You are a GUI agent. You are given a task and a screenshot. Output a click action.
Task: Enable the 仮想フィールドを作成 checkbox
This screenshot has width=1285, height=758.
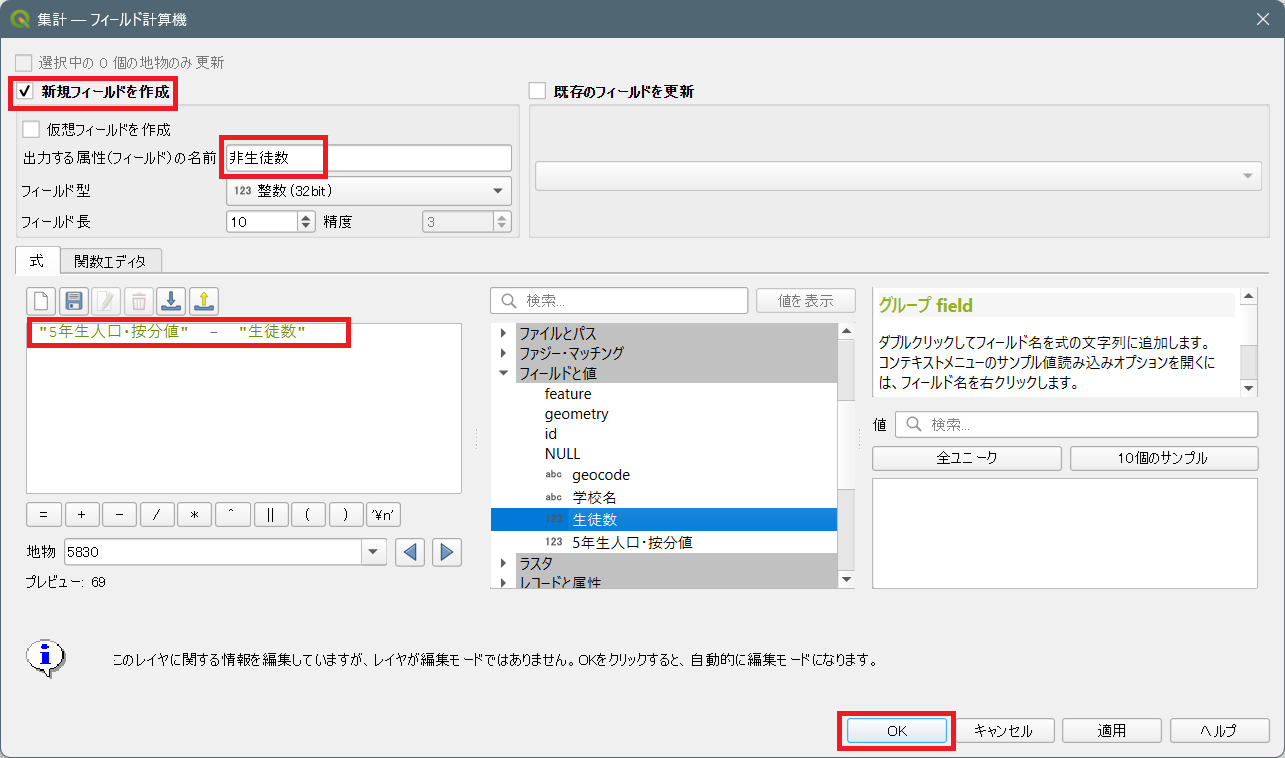point(32,129)
